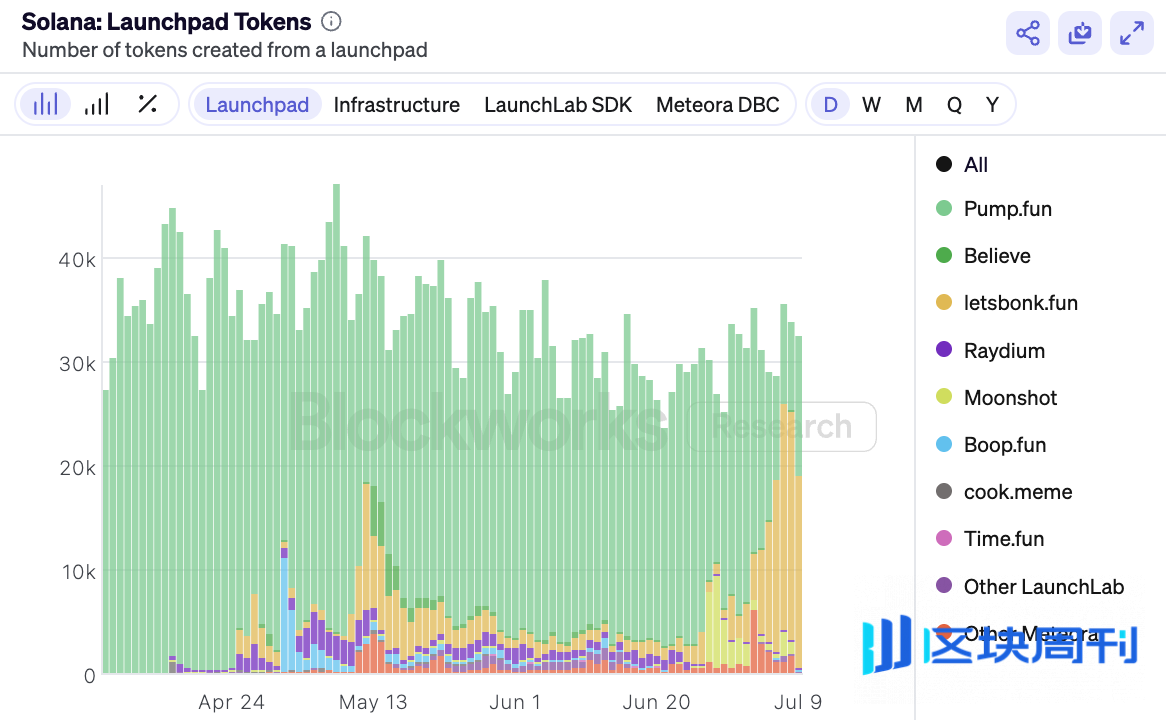
Task: Click the 30k y-axis label
Action: [x=77, y=364]
